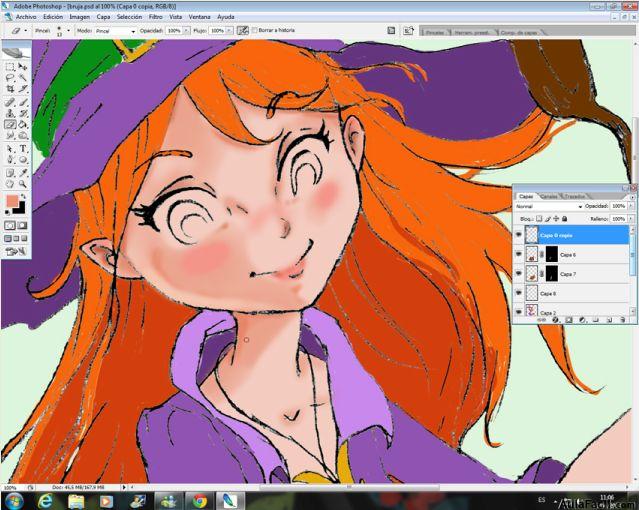Screen dimensions: 639x510
Task: Select the Zoom tool
Action: [23, 184]
